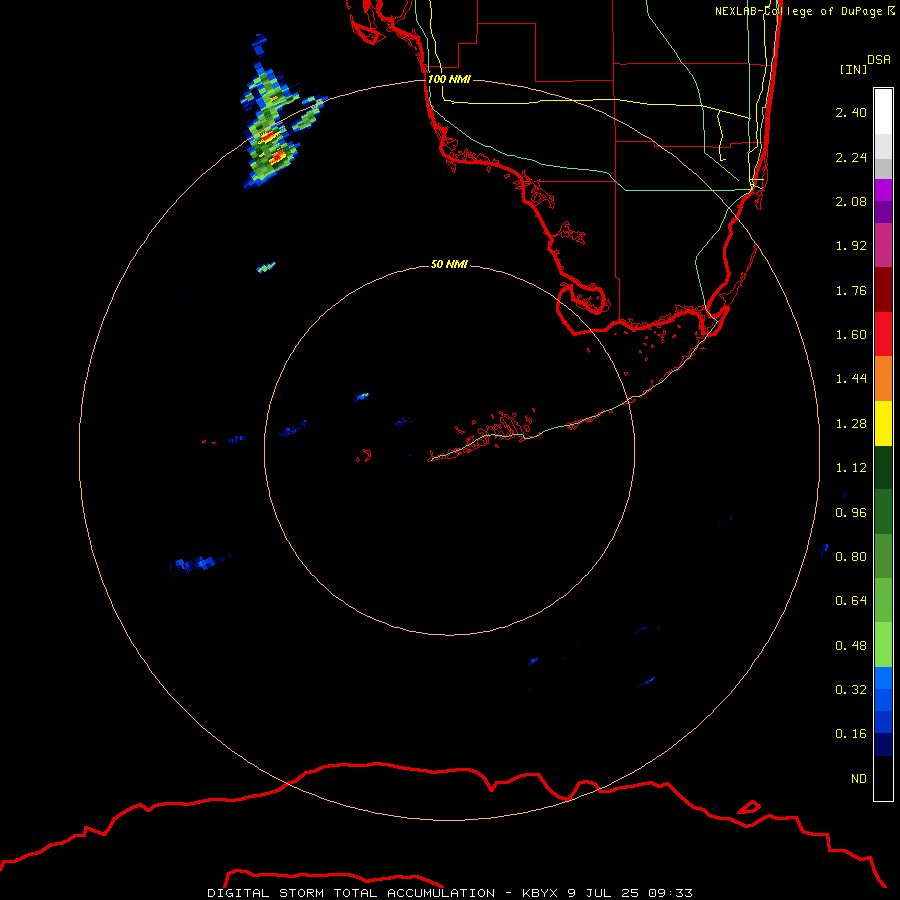
Task: Click the 100 NMI range ring label
Action: tap(449, 79)
